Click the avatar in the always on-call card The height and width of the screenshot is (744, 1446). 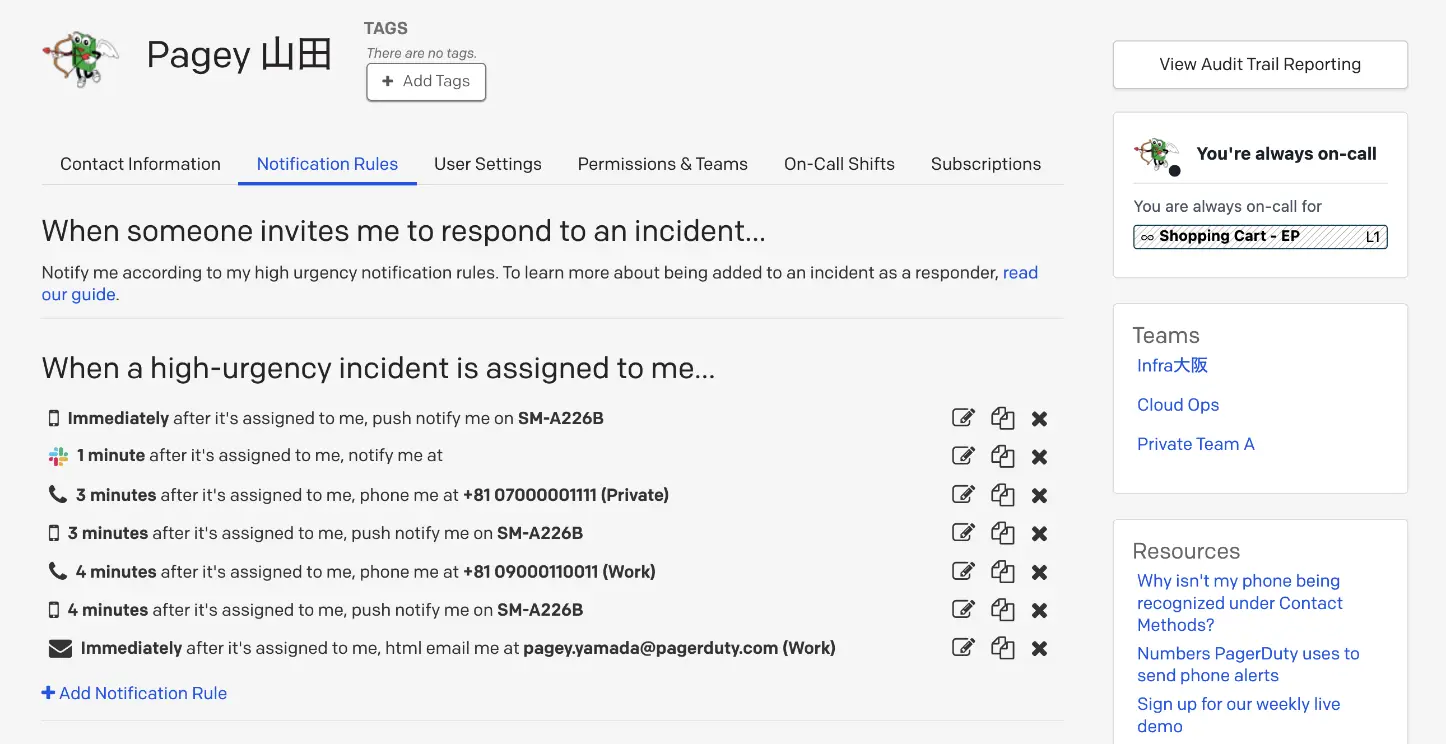[x=1158, y=155]
